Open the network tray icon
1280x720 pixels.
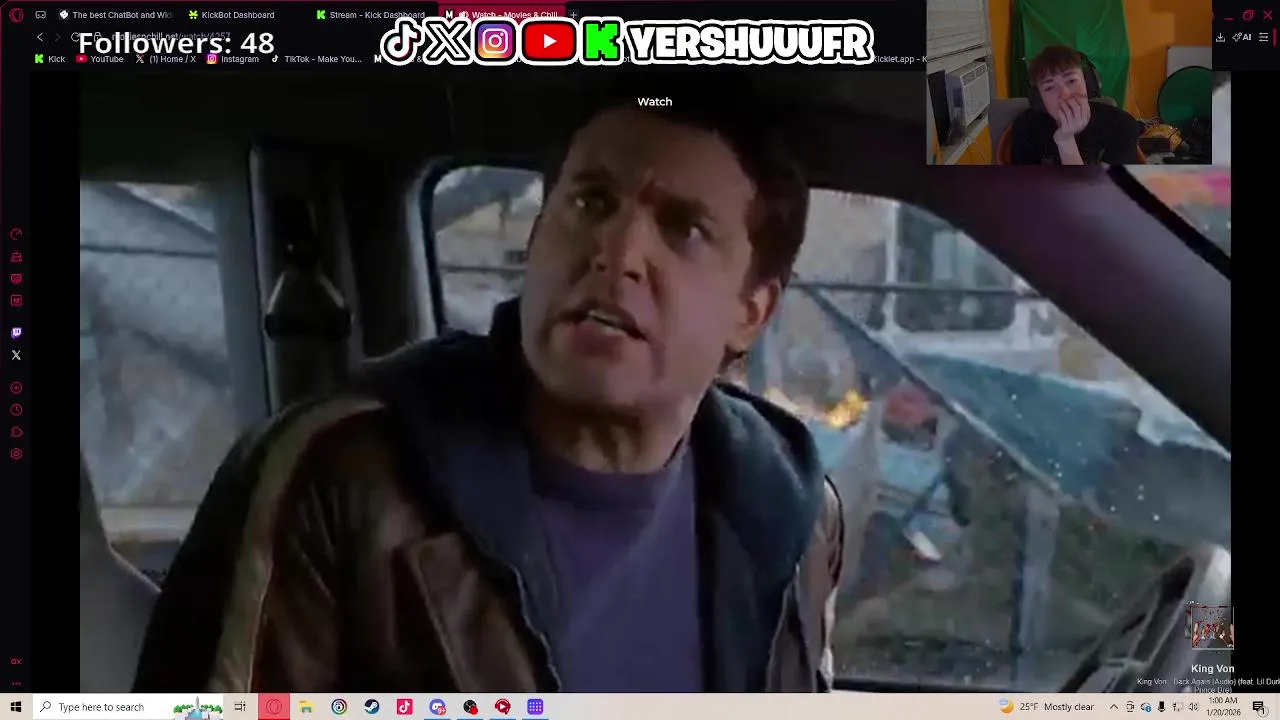pos(1177,707)
